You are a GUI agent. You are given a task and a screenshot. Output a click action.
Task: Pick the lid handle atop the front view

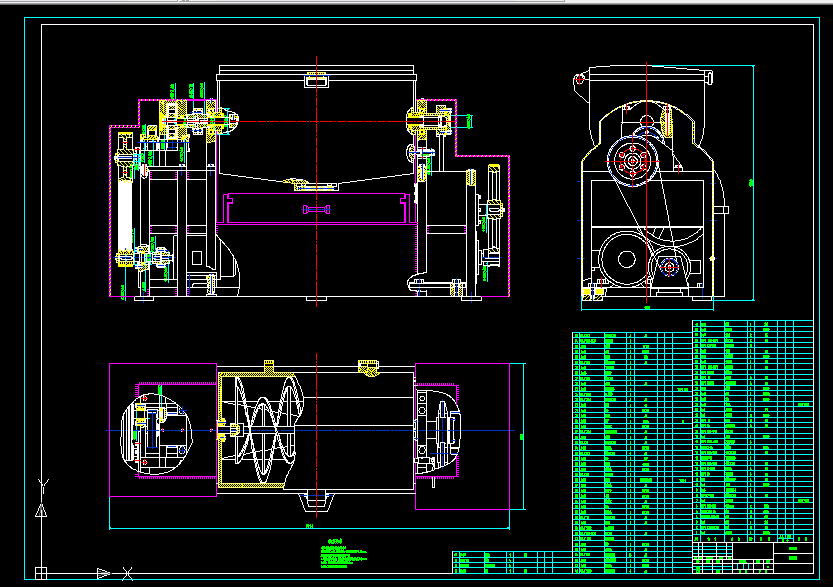[x=316, y=80]
